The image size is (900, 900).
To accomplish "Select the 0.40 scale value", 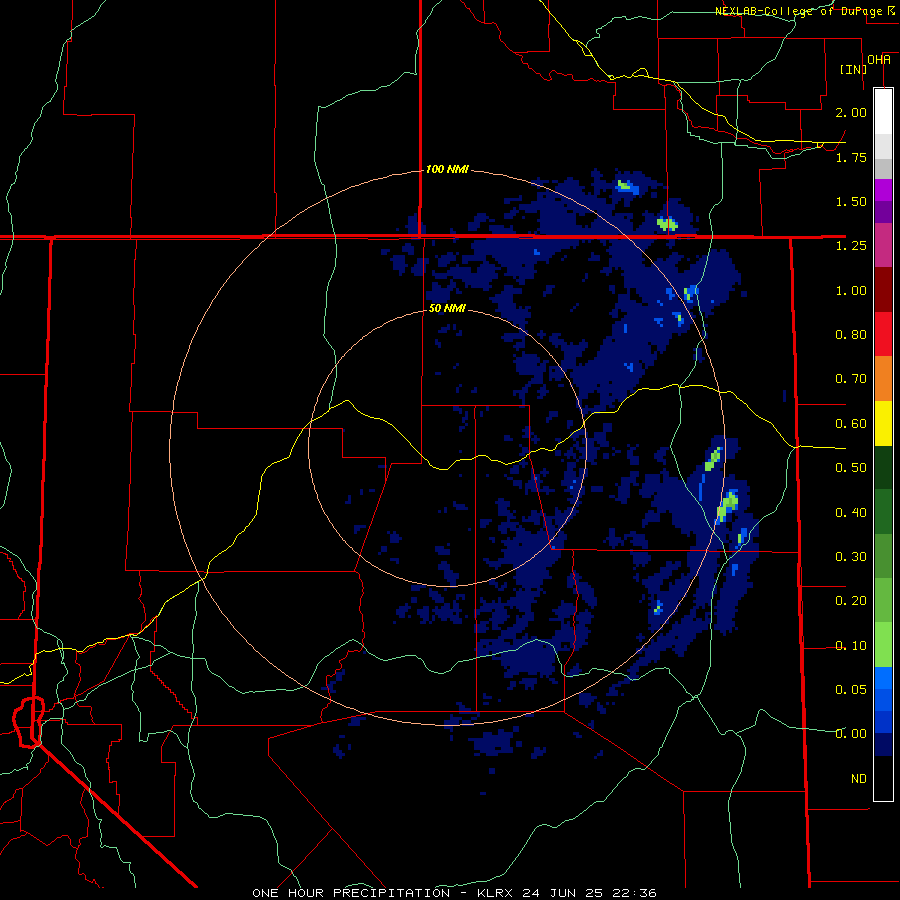I will pos(851,512).
